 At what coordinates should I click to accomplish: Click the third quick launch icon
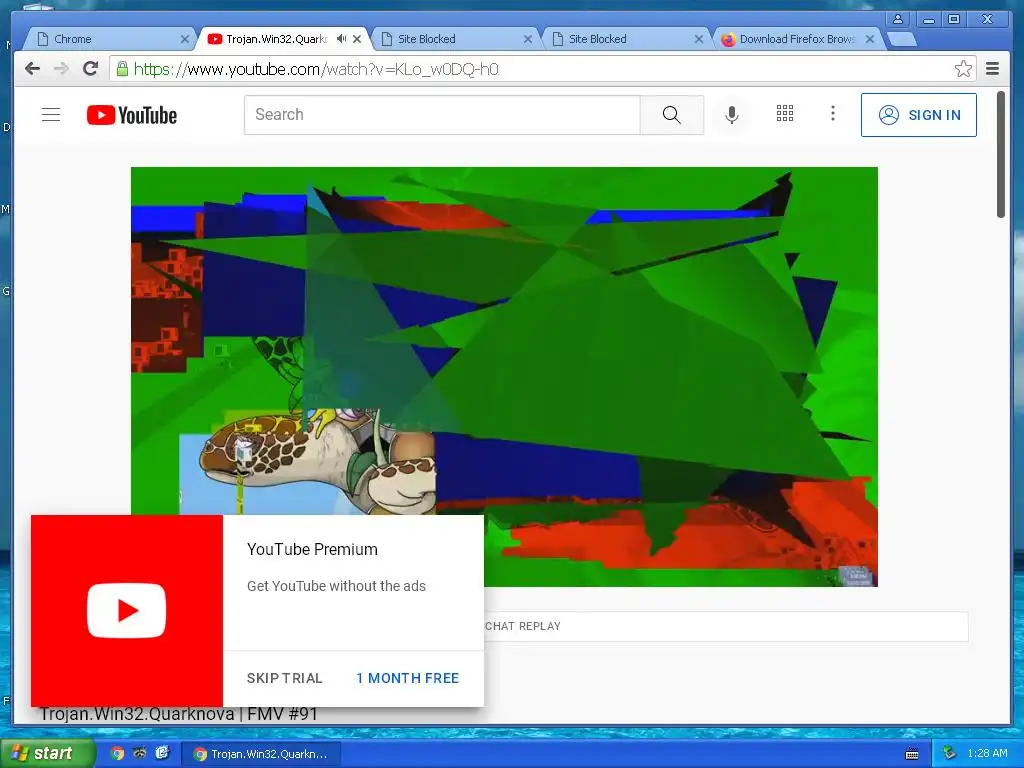(162, 754)
